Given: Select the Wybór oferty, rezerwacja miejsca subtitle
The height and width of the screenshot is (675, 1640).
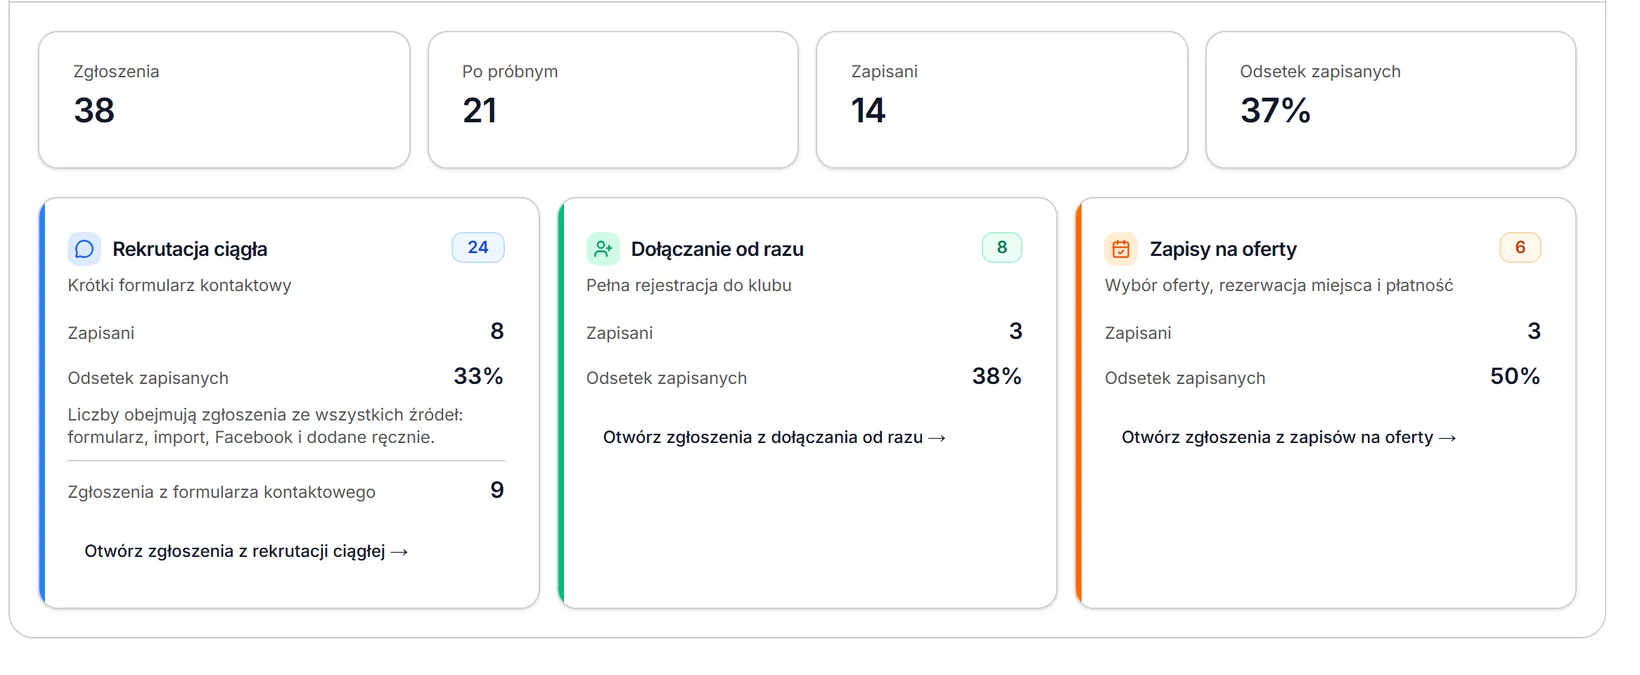Looking at the screenshot, I should [x=1279, y=285].
